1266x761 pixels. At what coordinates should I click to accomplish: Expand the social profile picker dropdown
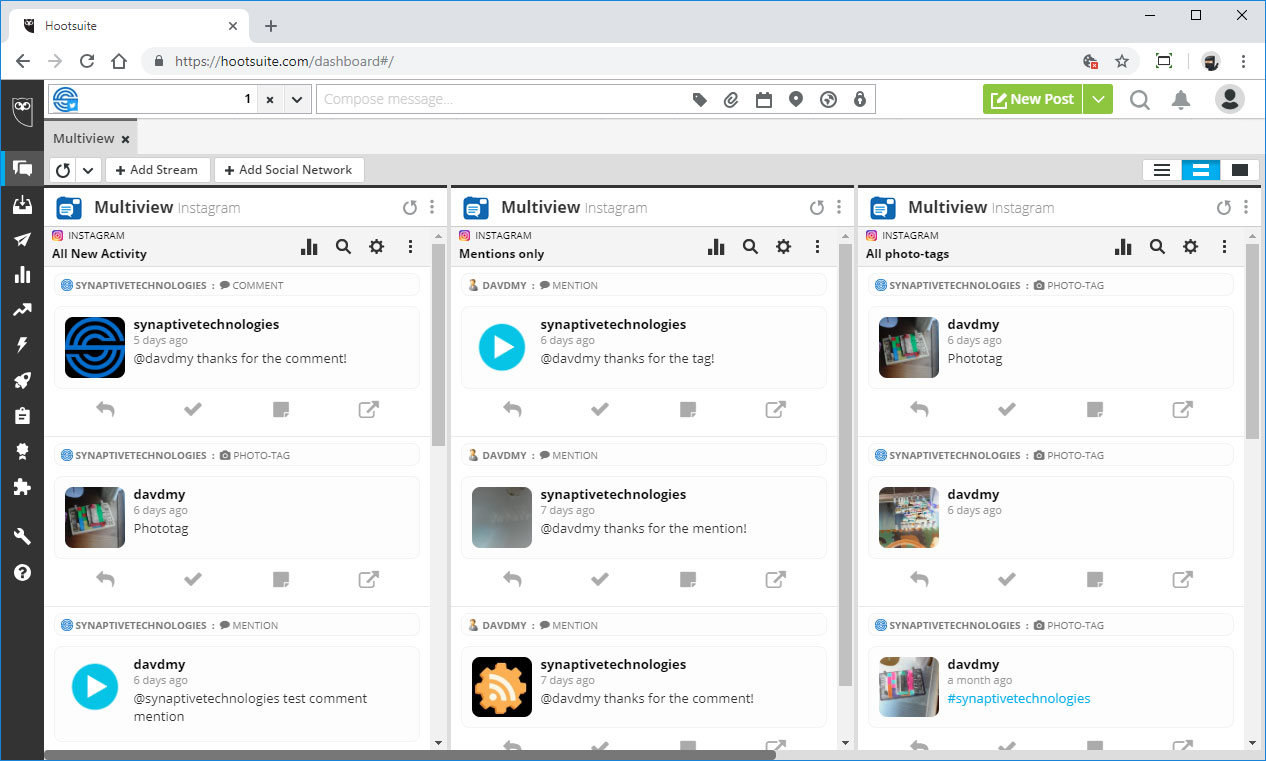pos(296,99)
